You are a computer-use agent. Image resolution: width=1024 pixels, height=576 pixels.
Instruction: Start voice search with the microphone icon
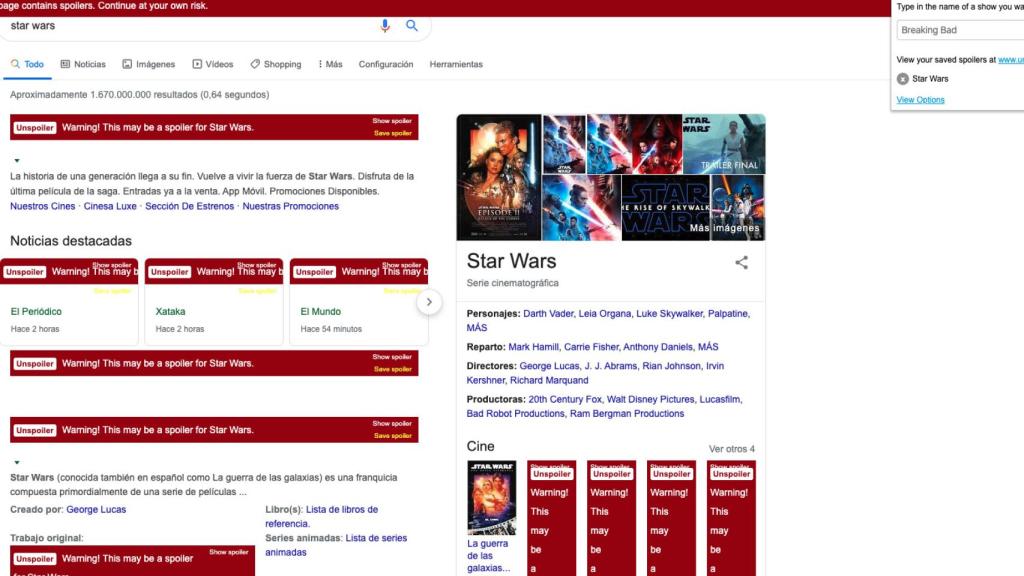[385, 25]
